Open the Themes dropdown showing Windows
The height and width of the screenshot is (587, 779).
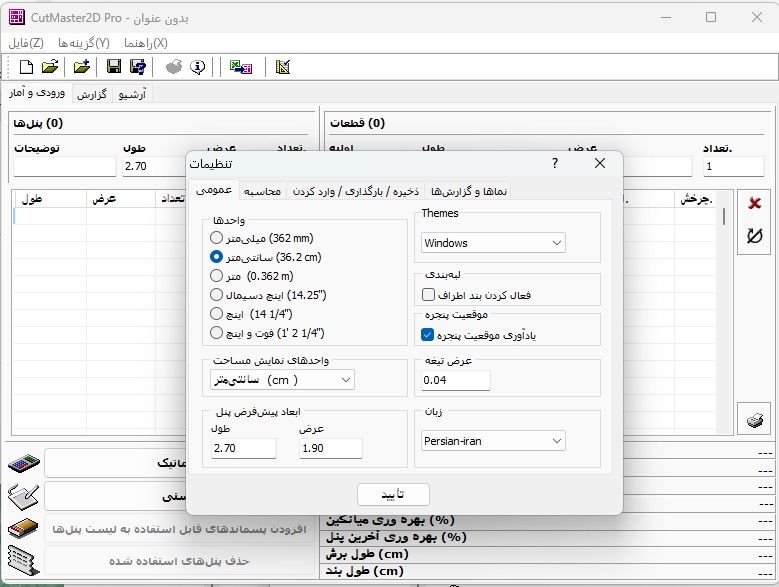pos(493,243)
